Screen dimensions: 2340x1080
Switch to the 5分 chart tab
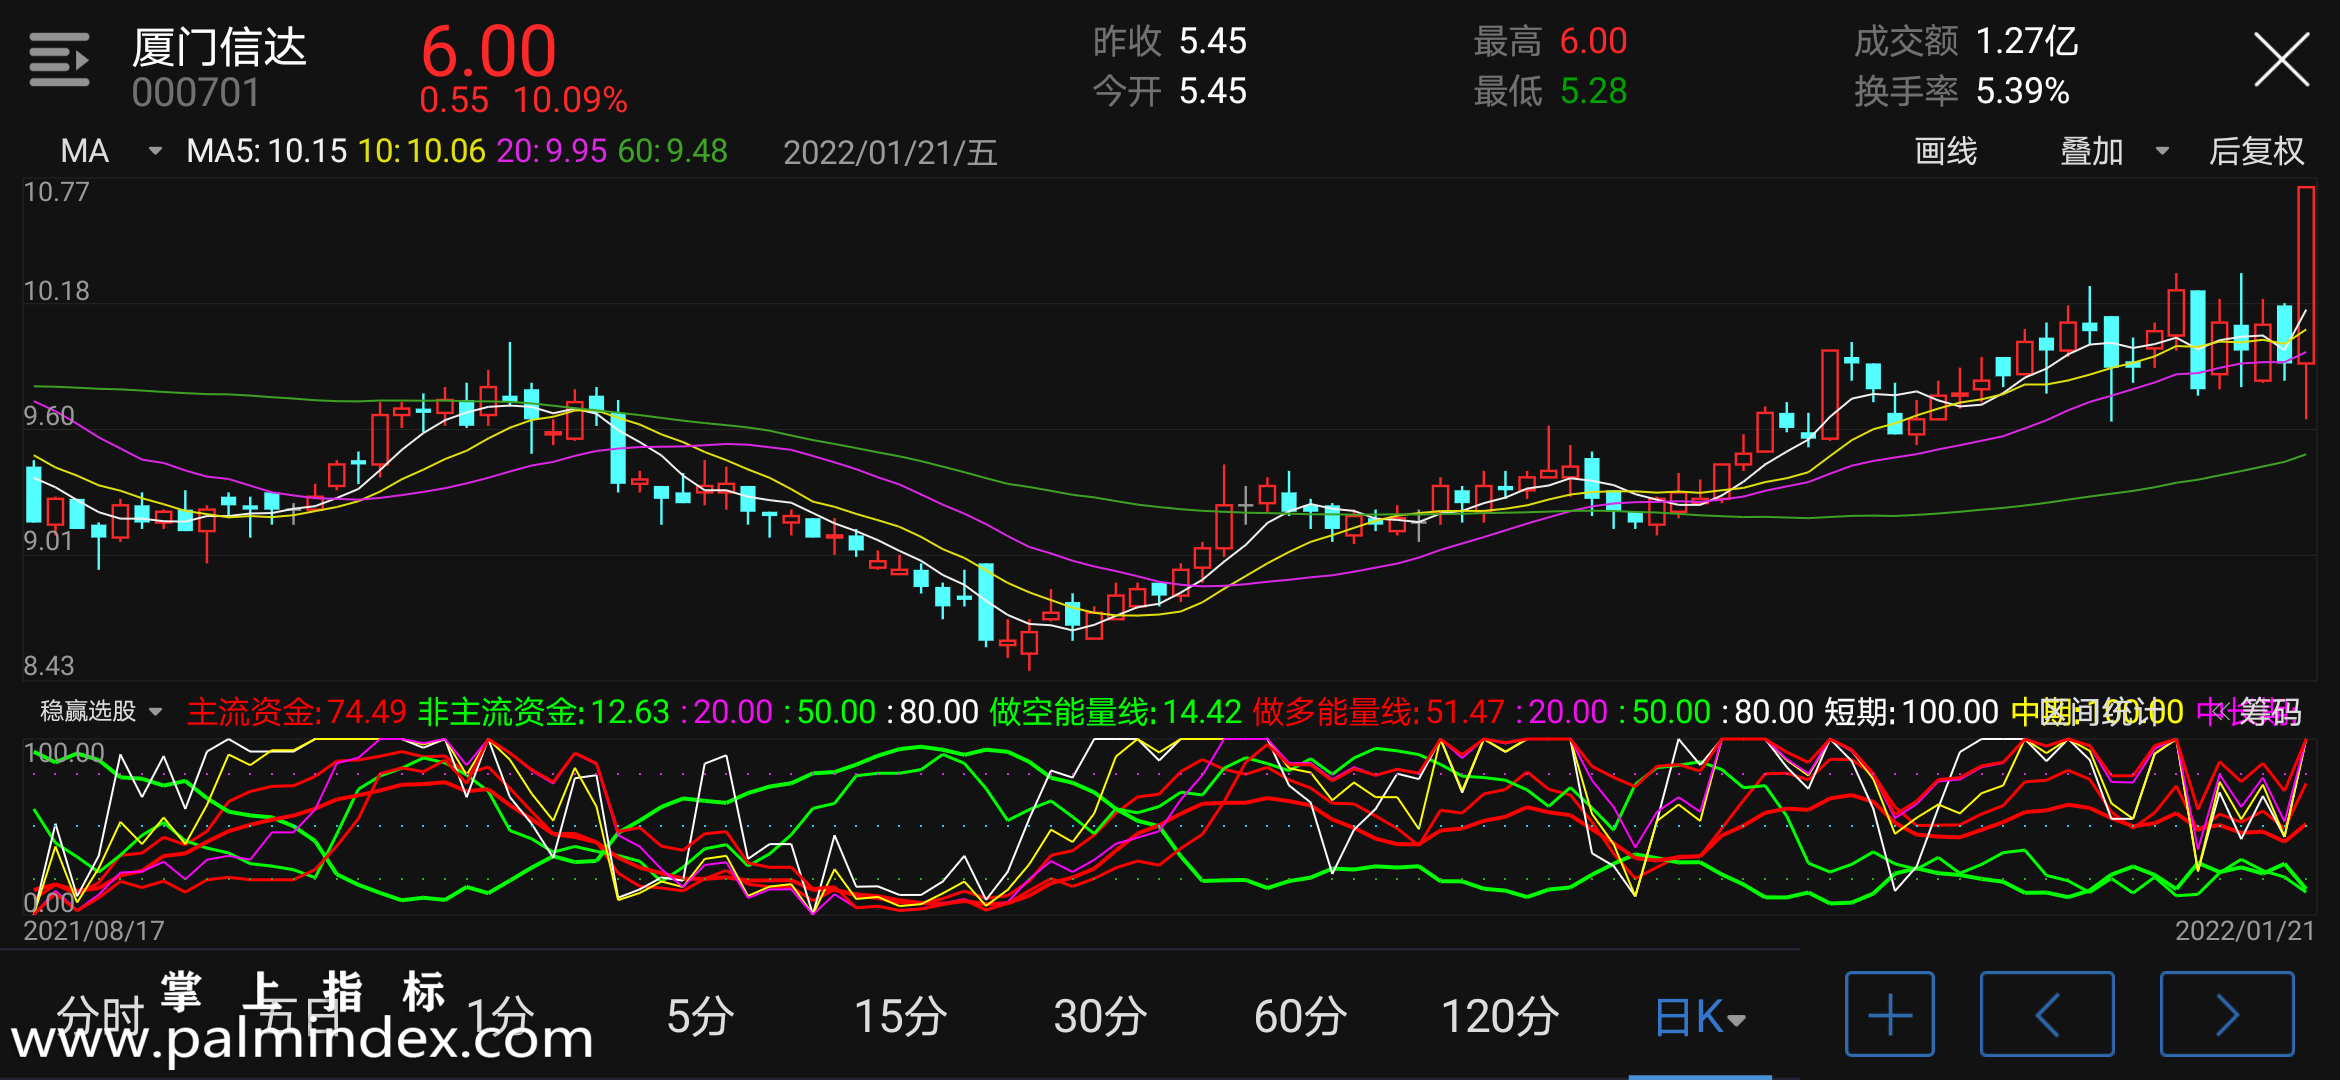coord(700,1016)
